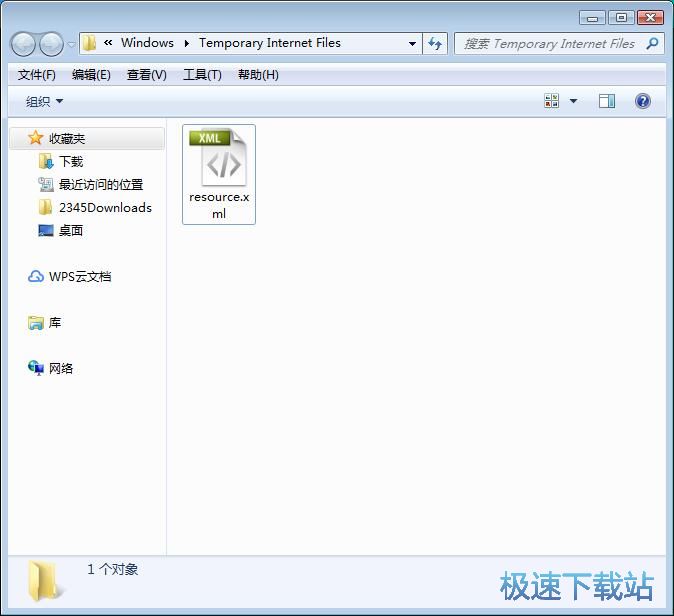
Task: Select 网络 in navigation pane
Action: tap(61, 368)
